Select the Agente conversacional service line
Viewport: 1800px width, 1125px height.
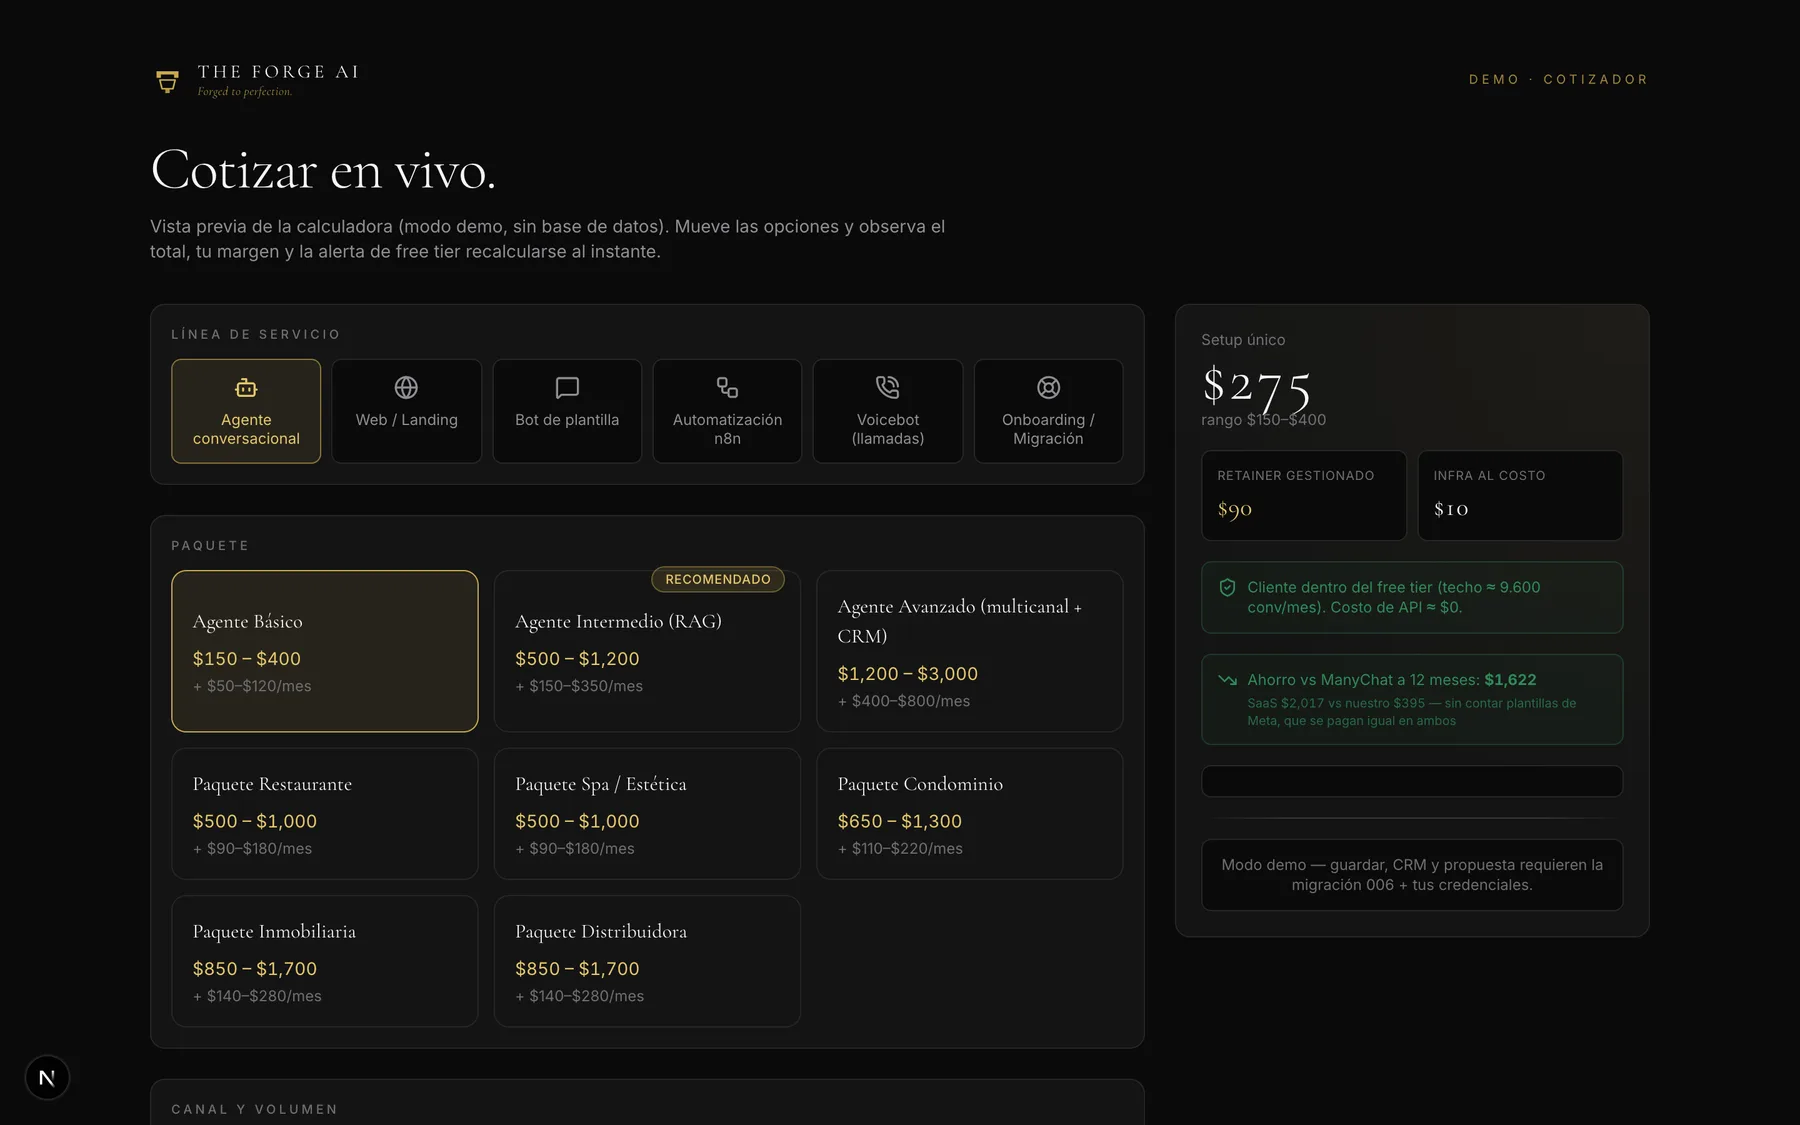pos(246,411)
